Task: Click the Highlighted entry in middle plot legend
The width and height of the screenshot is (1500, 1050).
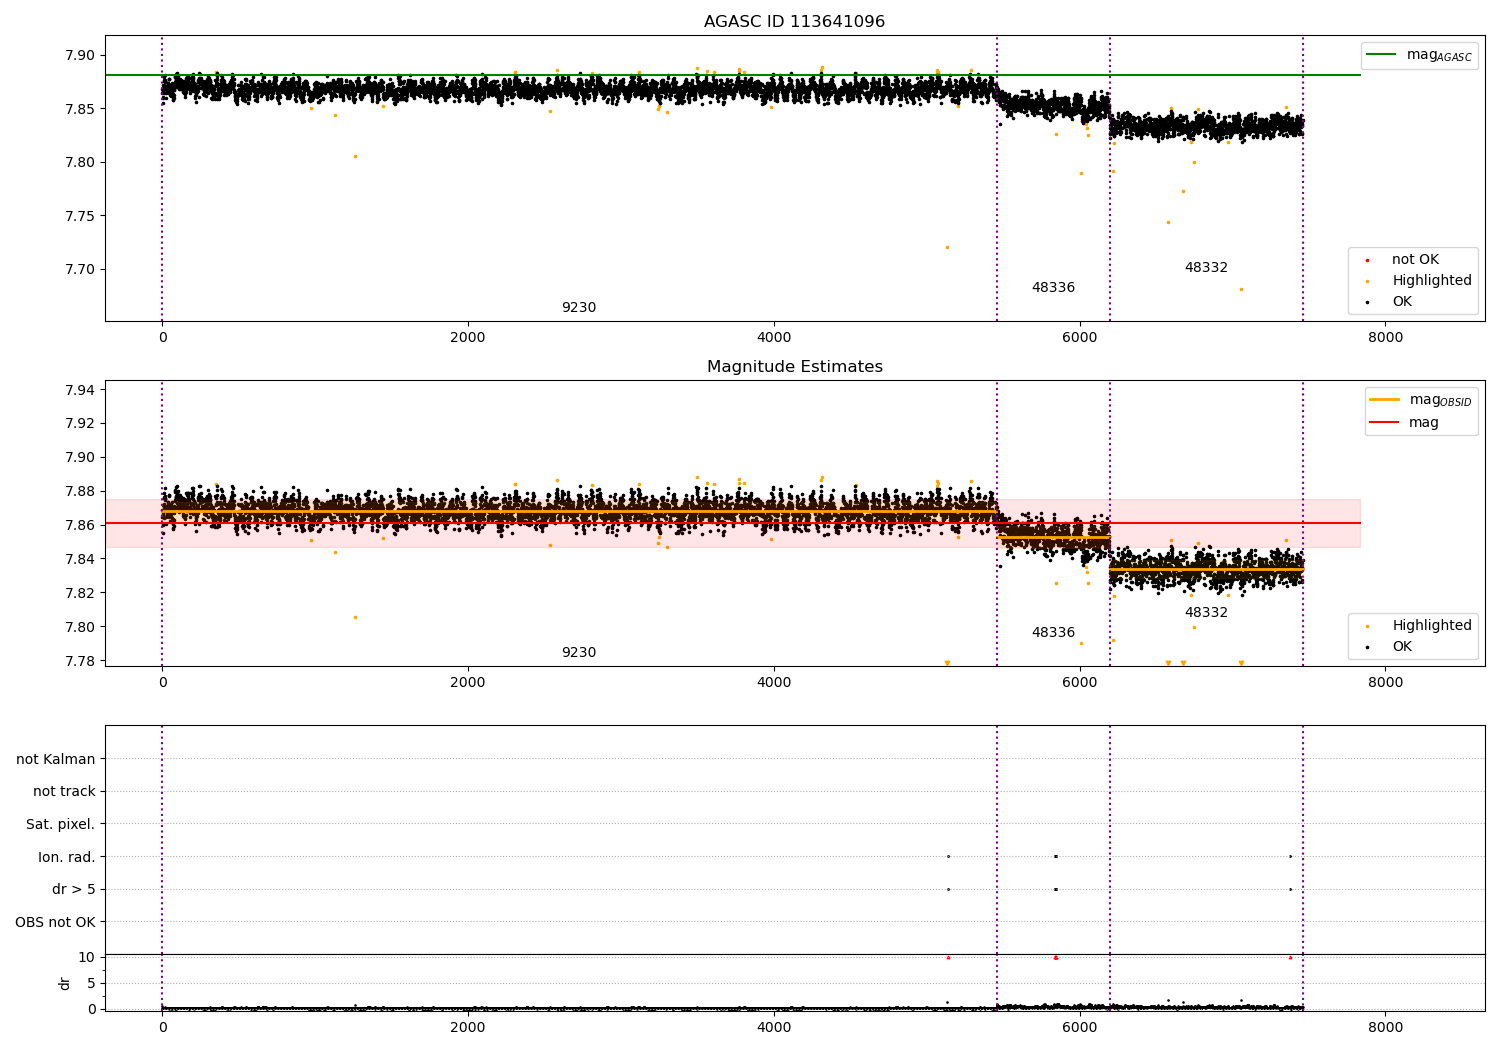Action: point(1431,626)
